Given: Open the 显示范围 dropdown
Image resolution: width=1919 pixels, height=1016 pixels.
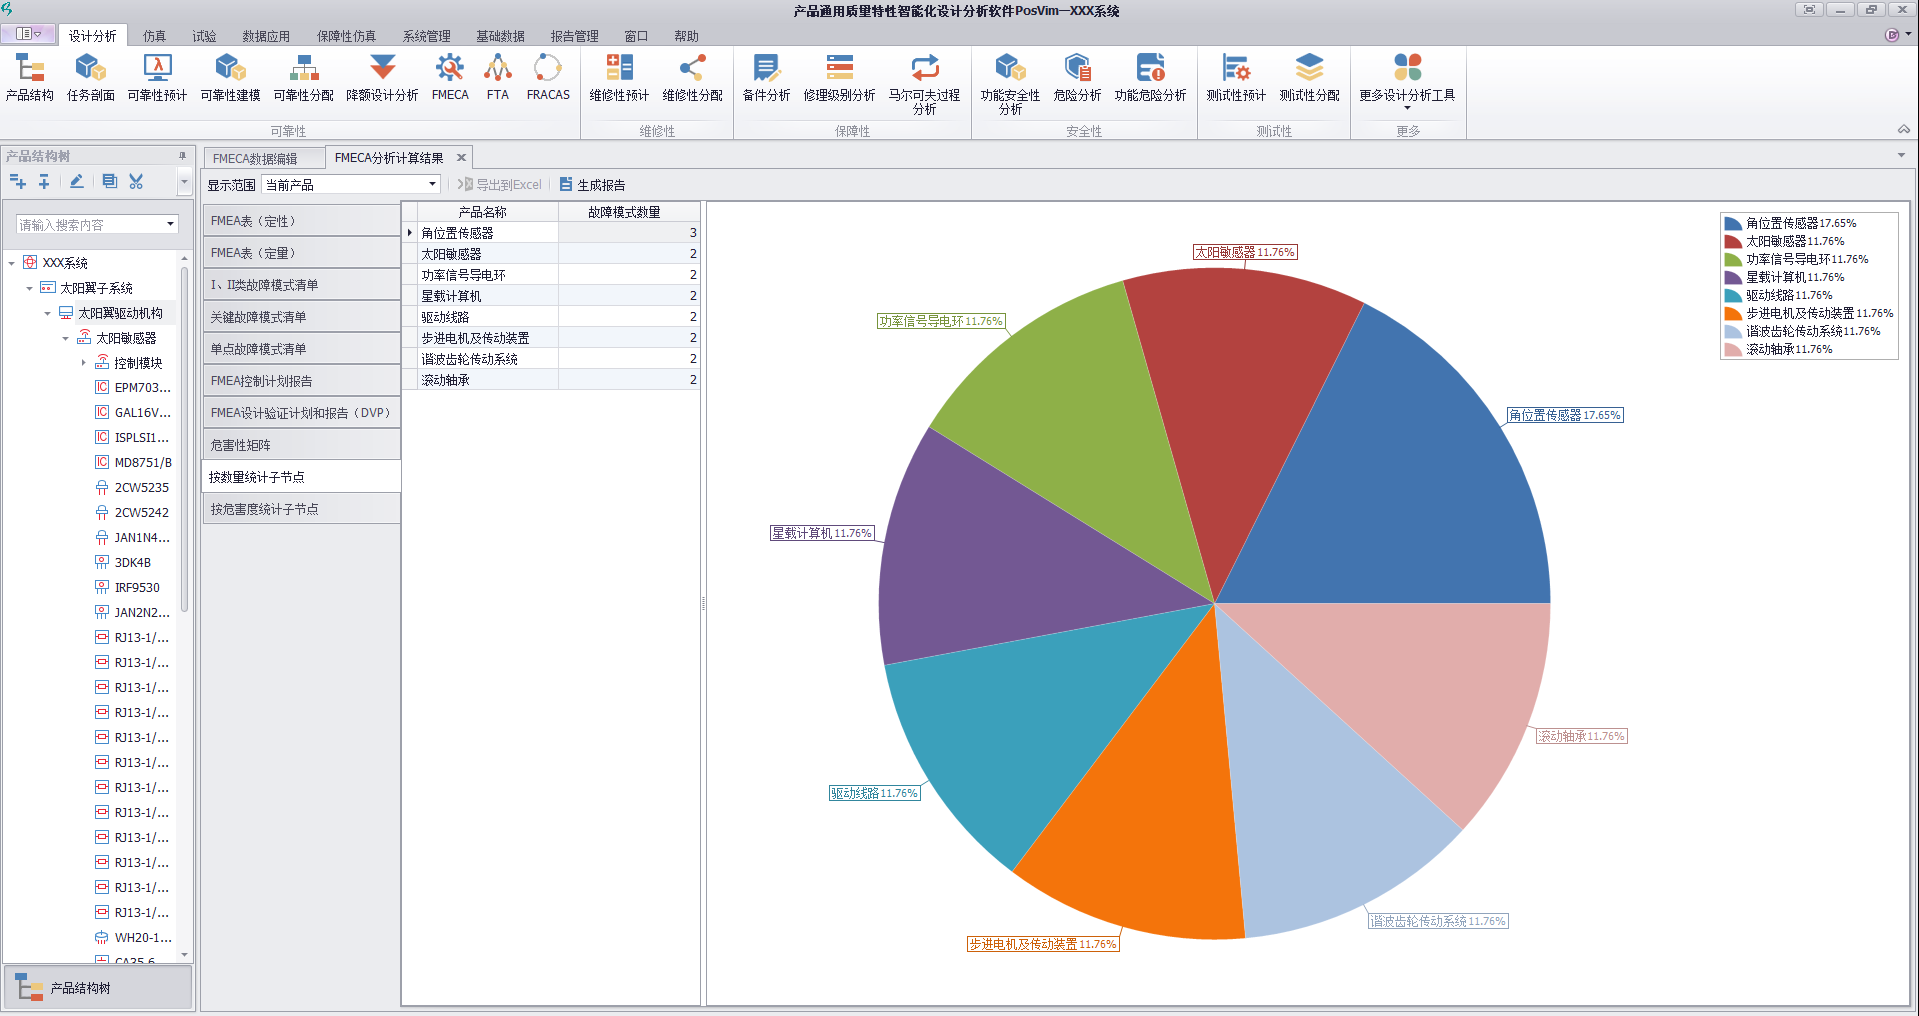Looking at the screenshot, I should pyautogui.click(x=432, y=185).
